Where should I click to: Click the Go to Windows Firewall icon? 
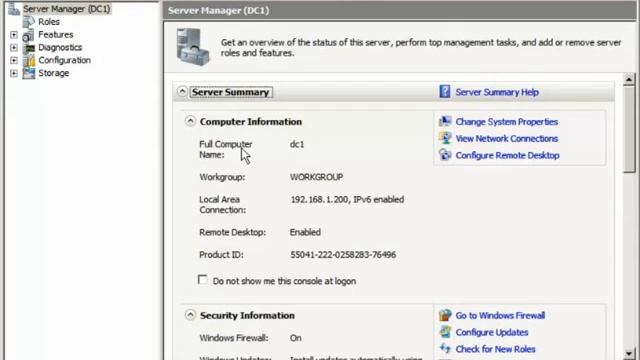click(445, 316)
